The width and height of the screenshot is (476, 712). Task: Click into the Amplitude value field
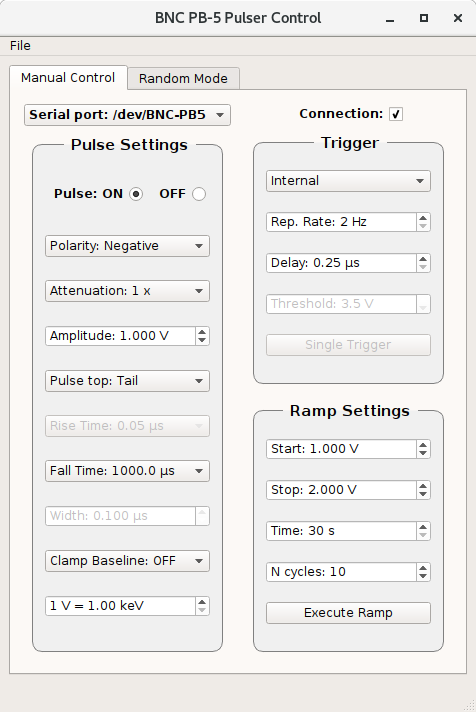pos(121,336)
